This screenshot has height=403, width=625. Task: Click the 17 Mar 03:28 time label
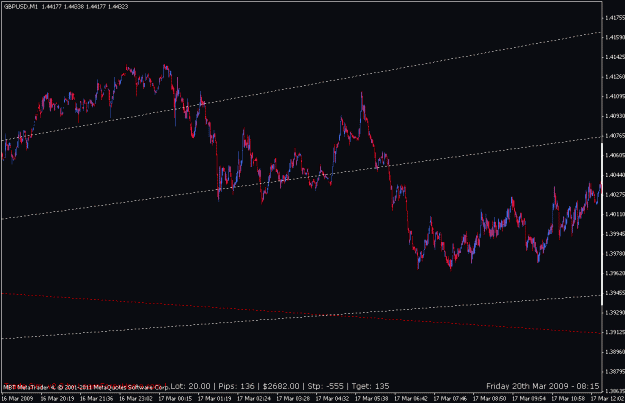coord(294,399)
